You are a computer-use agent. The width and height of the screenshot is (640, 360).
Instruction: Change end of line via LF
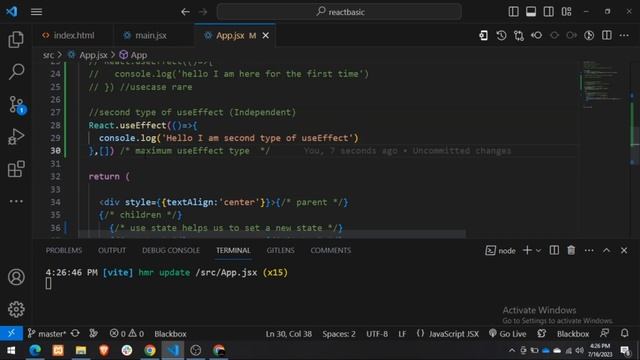pos(402,333)
